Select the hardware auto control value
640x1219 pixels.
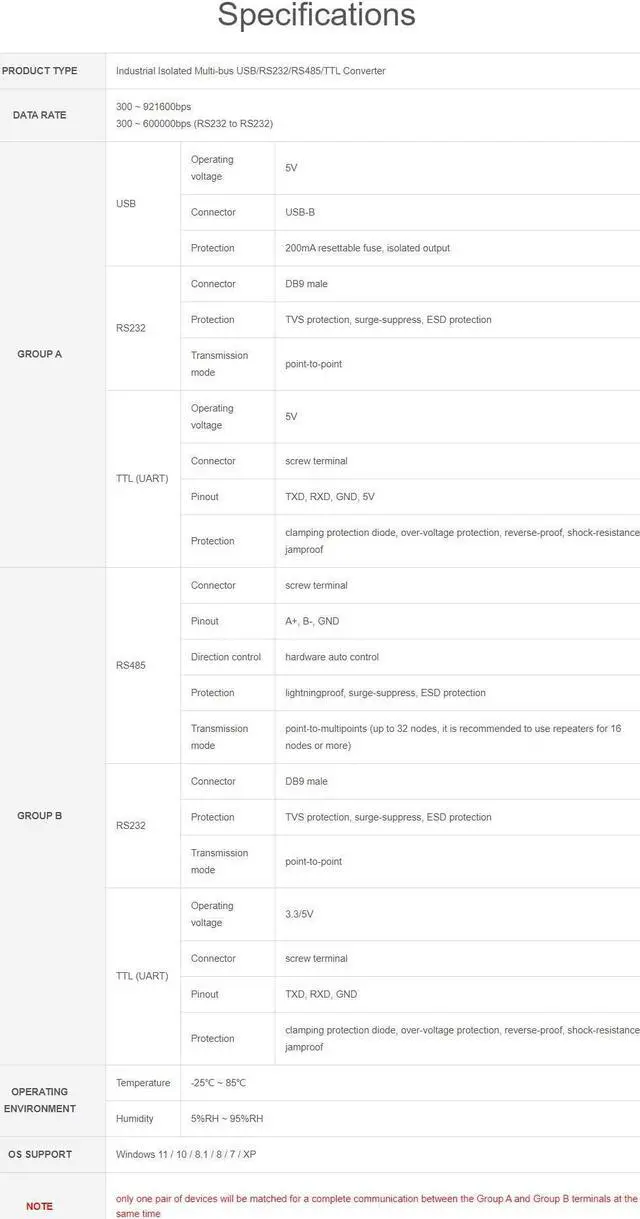pyautogui.click(x=332, y=657)
